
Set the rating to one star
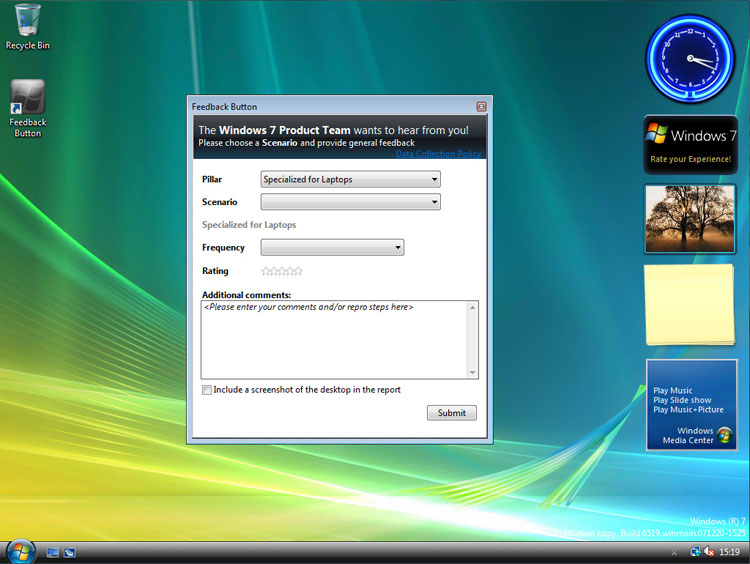pyautogui.click(x=265, y=271)
